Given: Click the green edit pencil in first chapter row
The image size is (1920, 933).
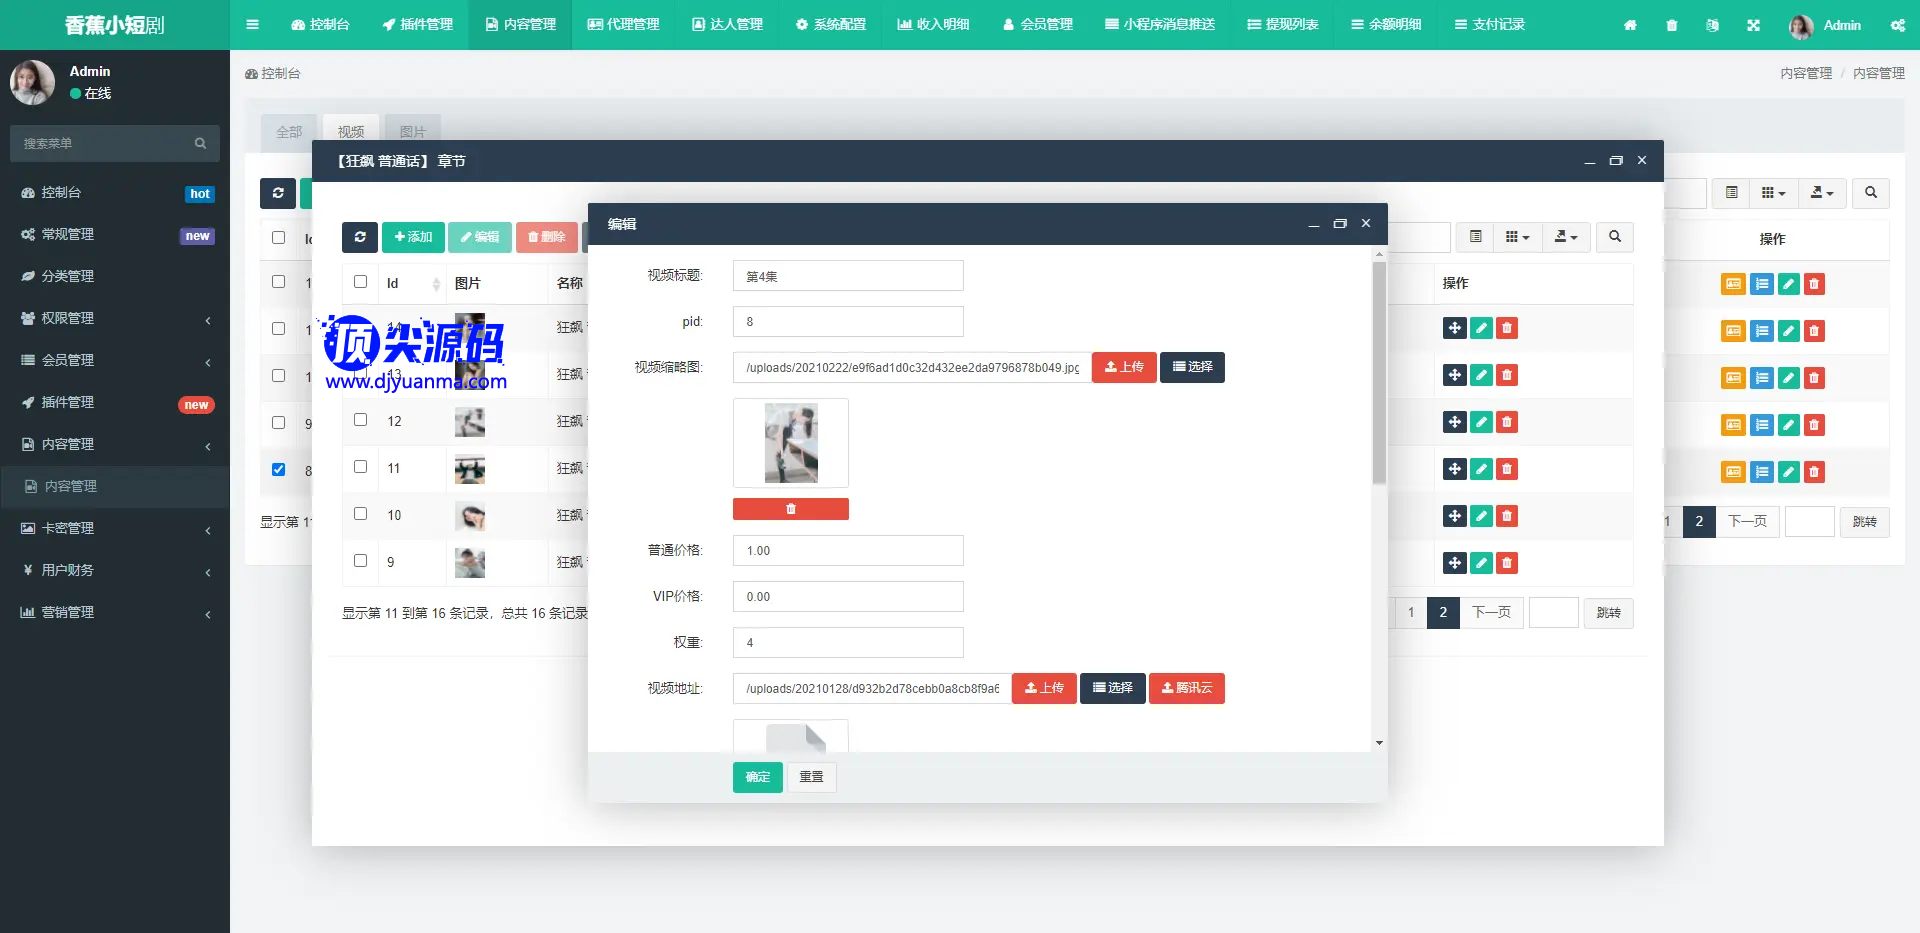Looking at the screenshot, I should (x=1481, y=328).
